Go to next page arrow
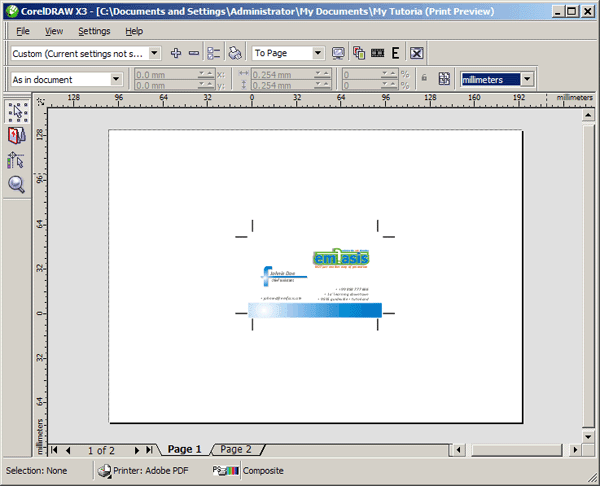Screen dimensions: 600x486 137,450
